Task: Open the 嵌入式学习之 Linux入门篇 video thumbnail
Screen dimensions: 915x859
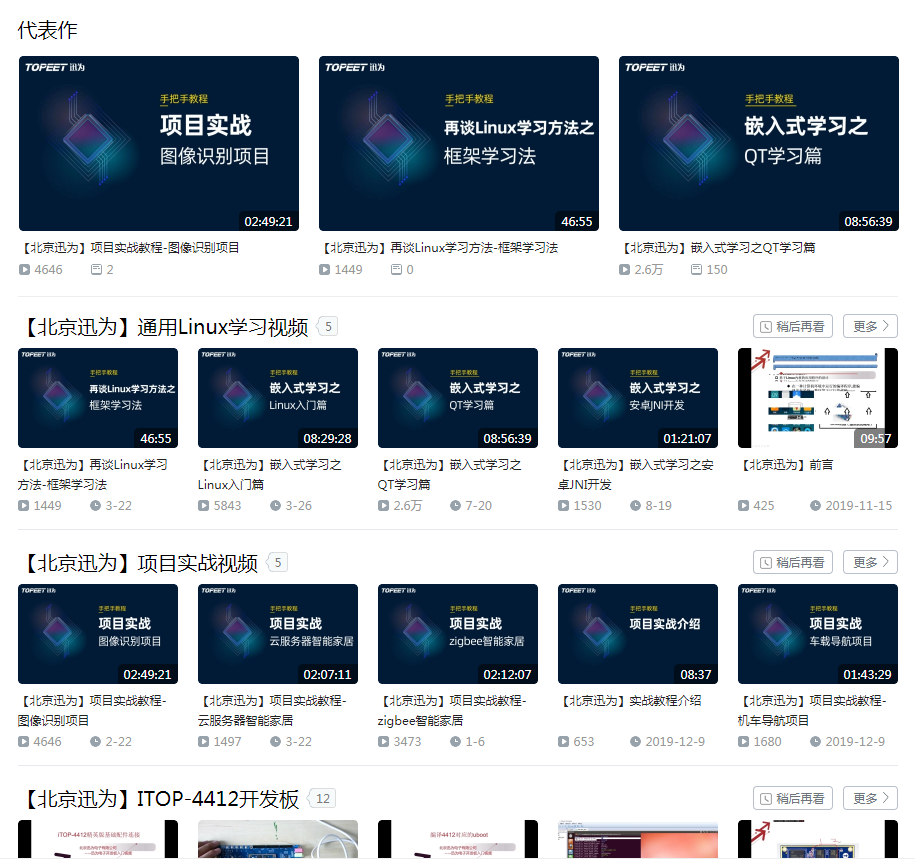Action: tap(278, 398)
